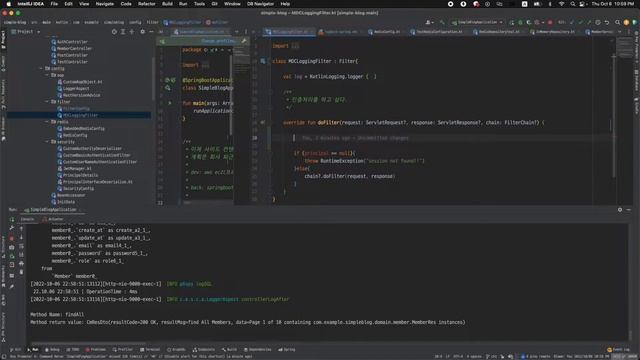Click the expand all icon in Project panel
640x360 pixels.
click(x=123, y=31)
